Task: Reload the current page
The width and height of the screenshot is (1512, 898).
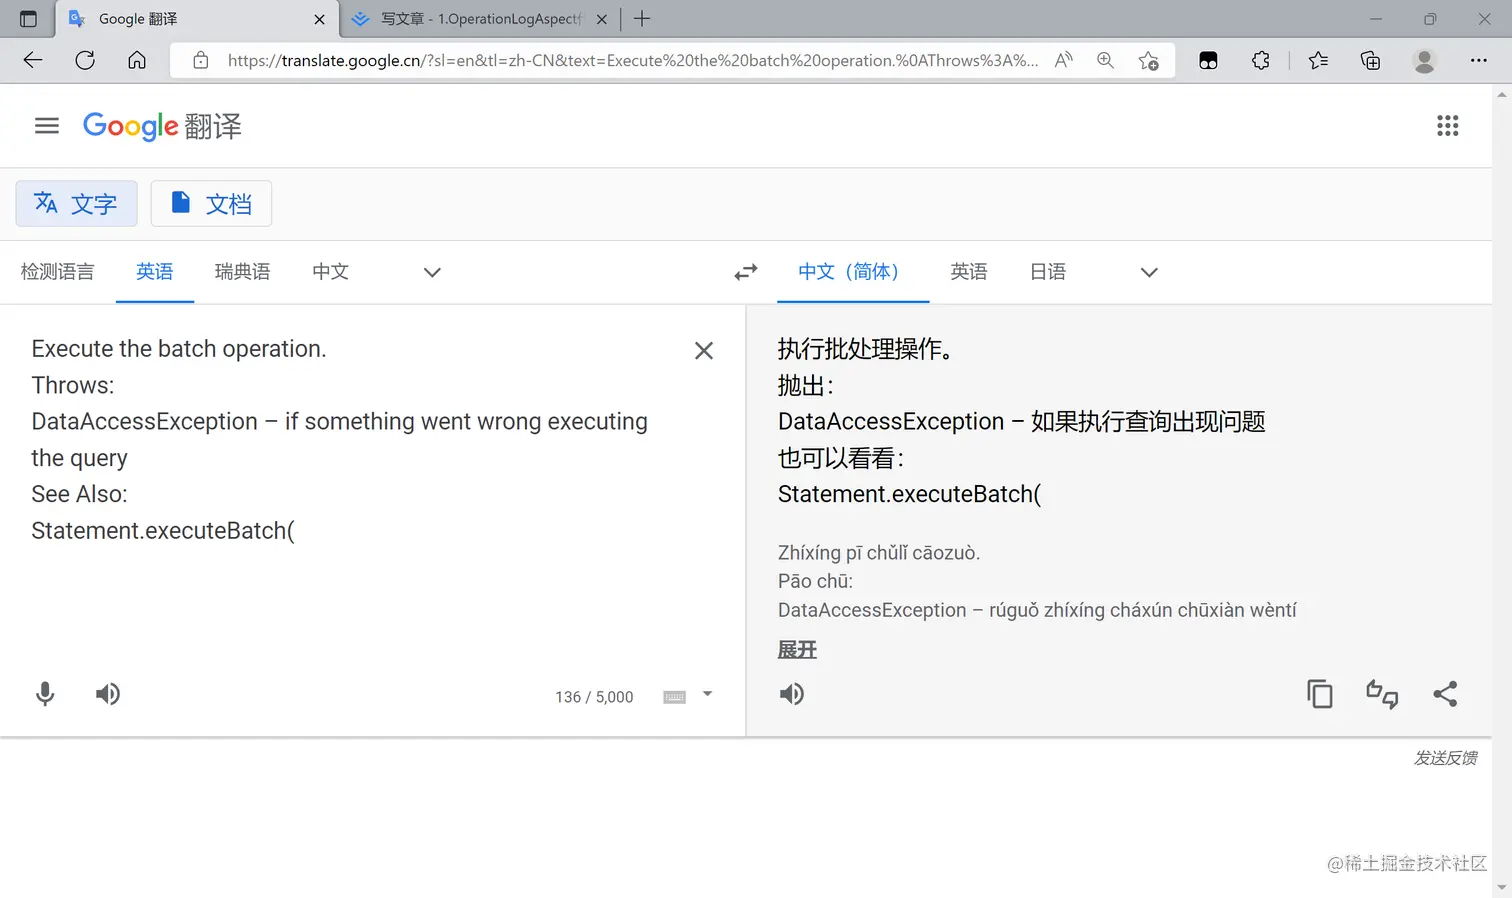Action: [x=85, y=60]
